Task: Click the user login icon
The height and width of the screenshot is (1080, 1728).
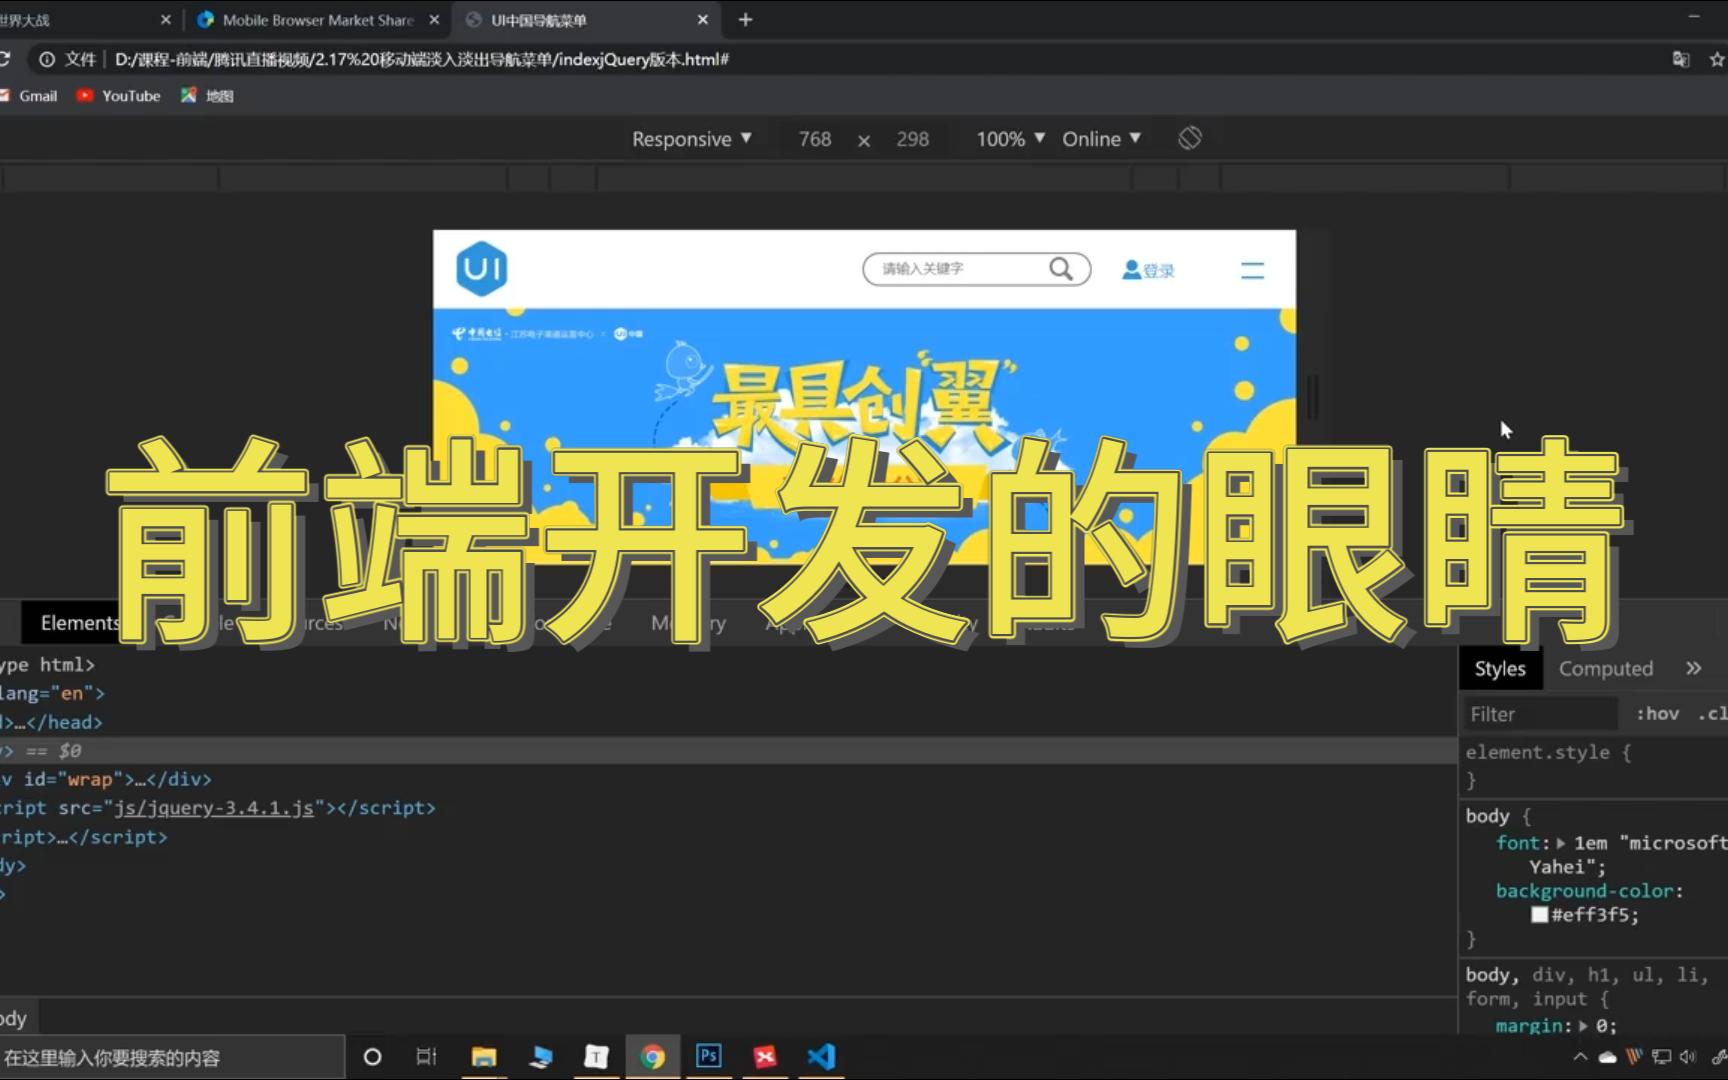Action: pos(1131,269)
